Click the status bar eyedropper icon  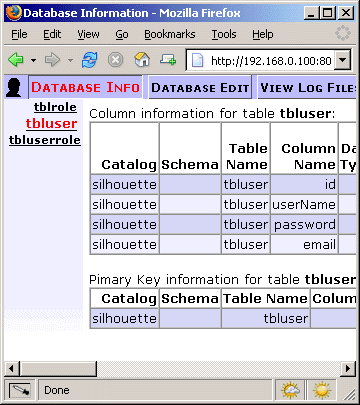(19, 390)
